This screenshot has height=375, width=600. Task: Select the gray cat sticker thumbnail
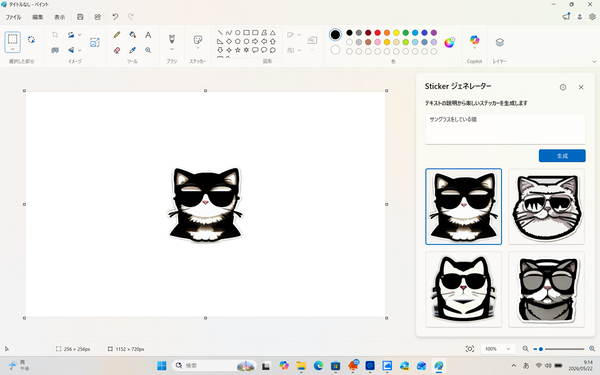click(546, 289)
